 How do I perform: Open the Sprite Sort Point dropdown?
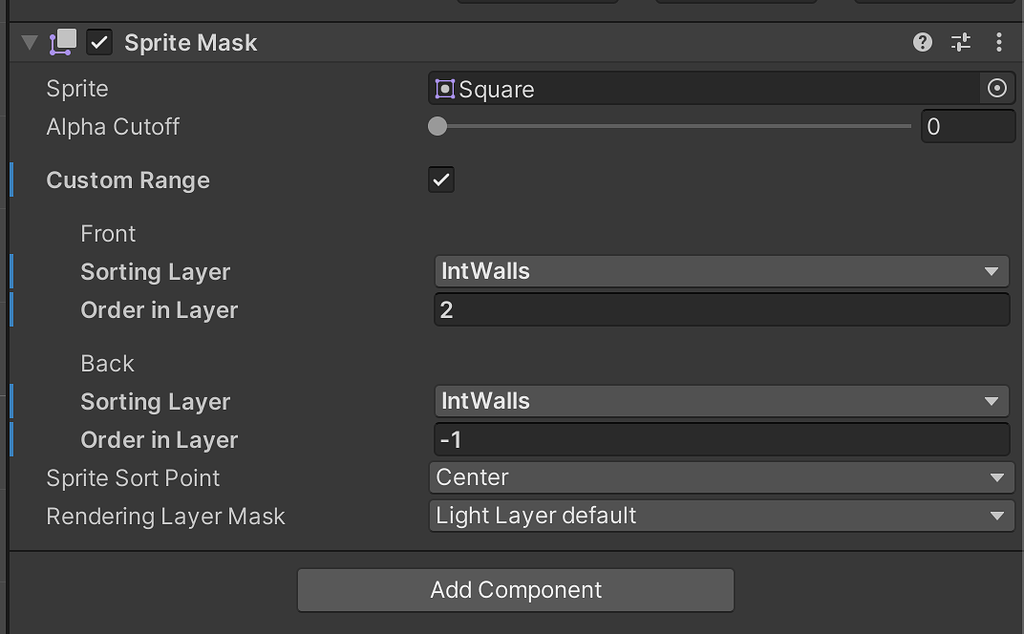coord(720,478)
